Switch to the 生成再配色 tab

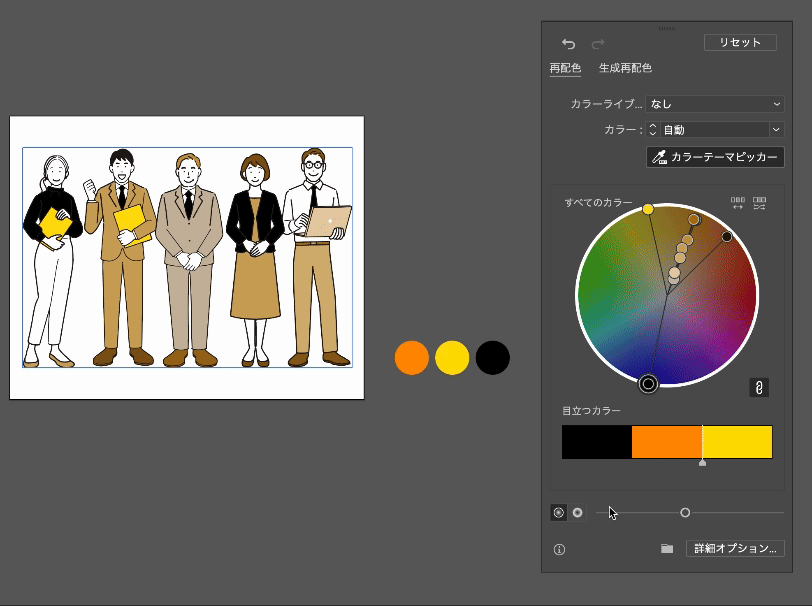click(625, 68)
